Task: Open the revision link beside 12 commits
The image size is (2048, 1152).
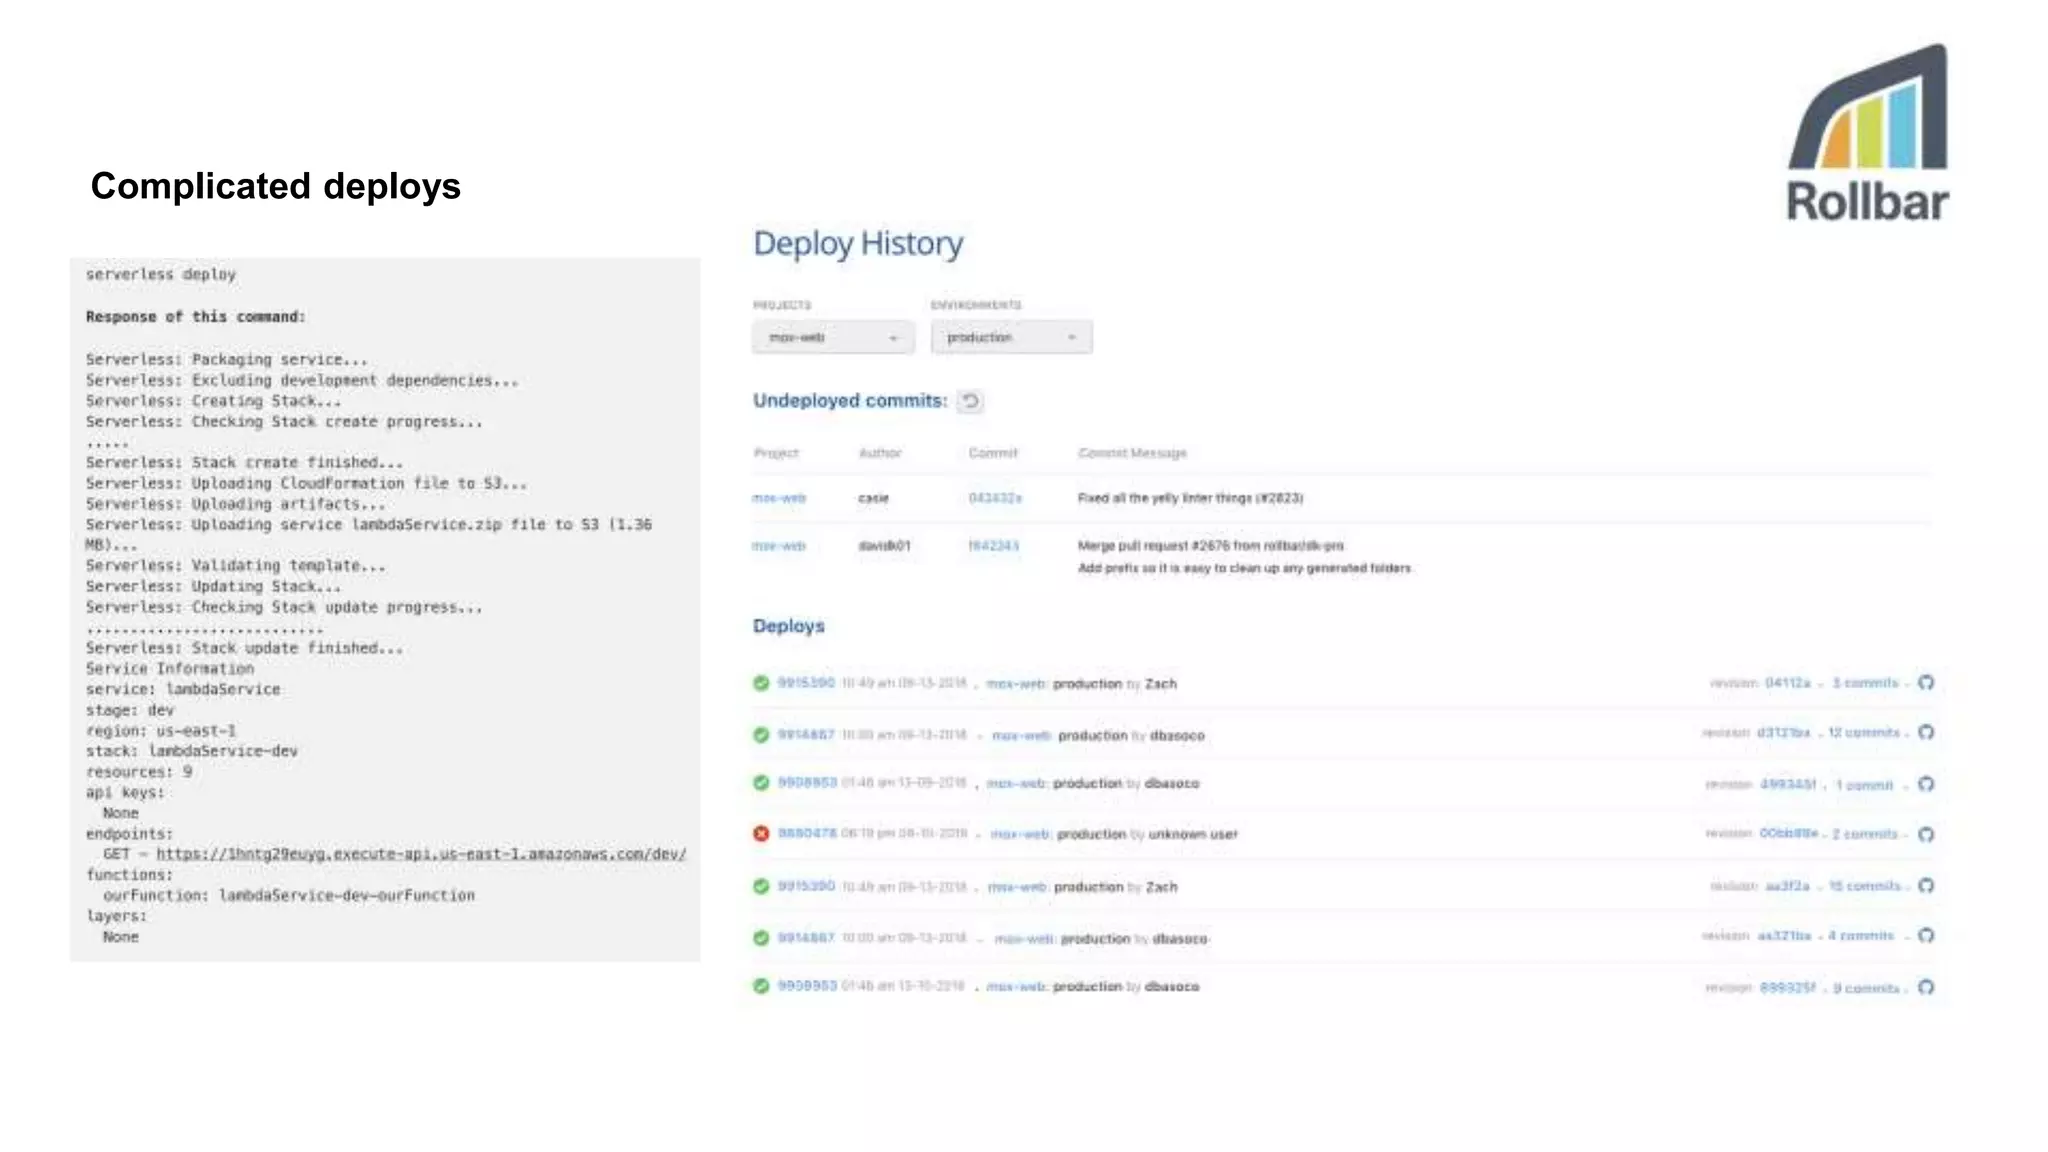Action: pyautogui.click(x=1783, y=733)
